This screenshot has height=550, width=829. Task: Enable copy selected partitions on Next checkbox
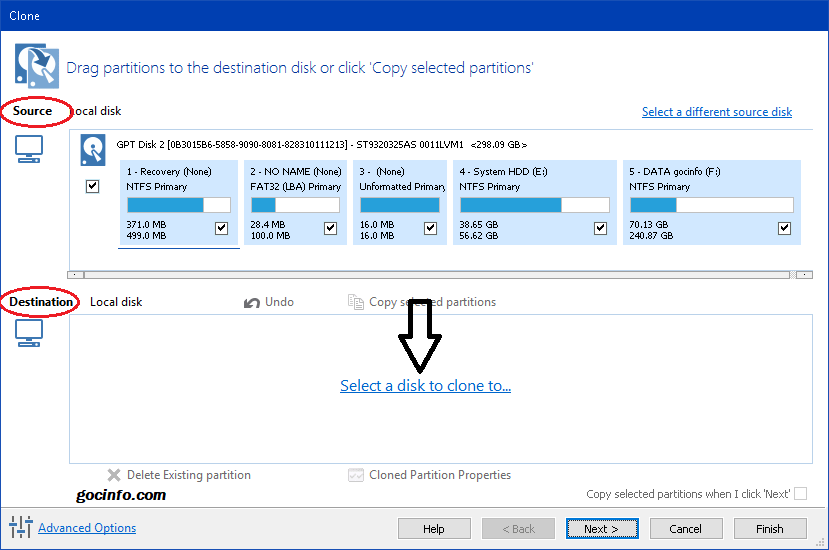(800, 494)
